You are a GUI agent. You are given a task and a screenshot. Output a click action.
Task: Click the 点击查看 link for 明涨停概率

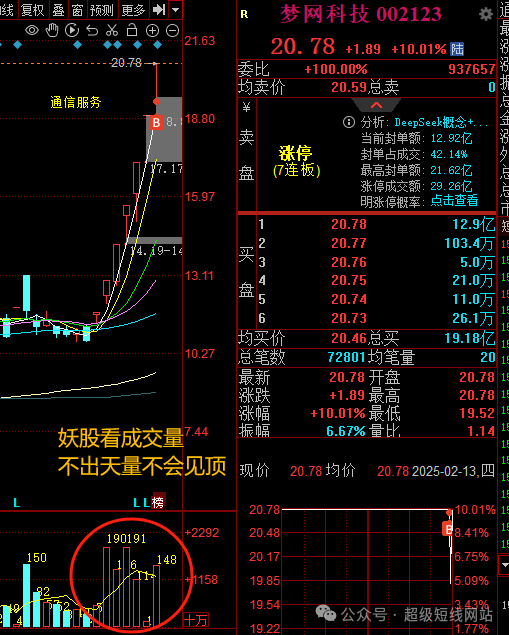(x=454, y=200)
